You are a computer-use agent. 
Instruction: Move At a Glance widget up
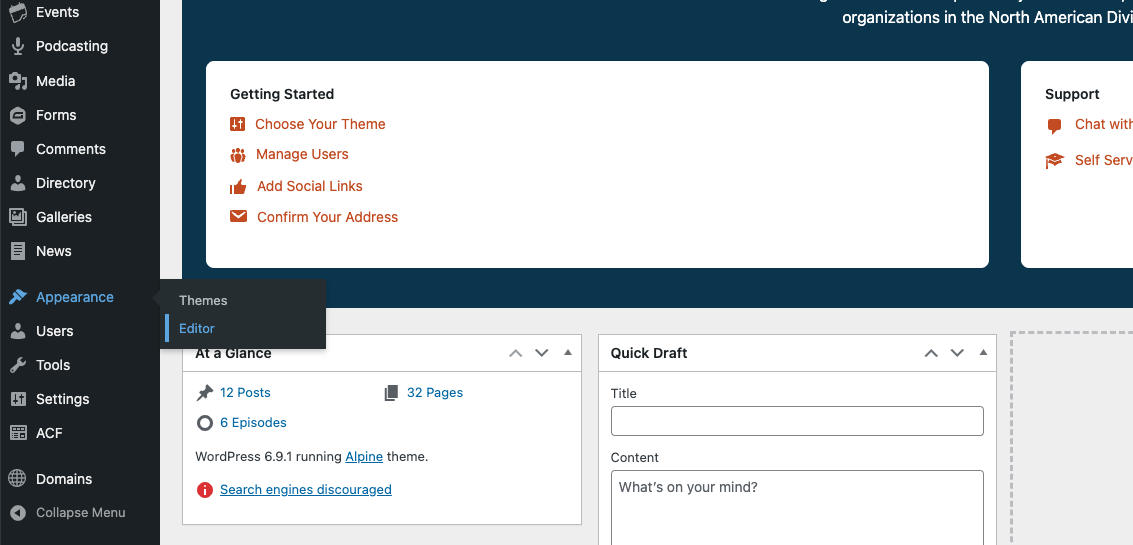tap(515, 353)
